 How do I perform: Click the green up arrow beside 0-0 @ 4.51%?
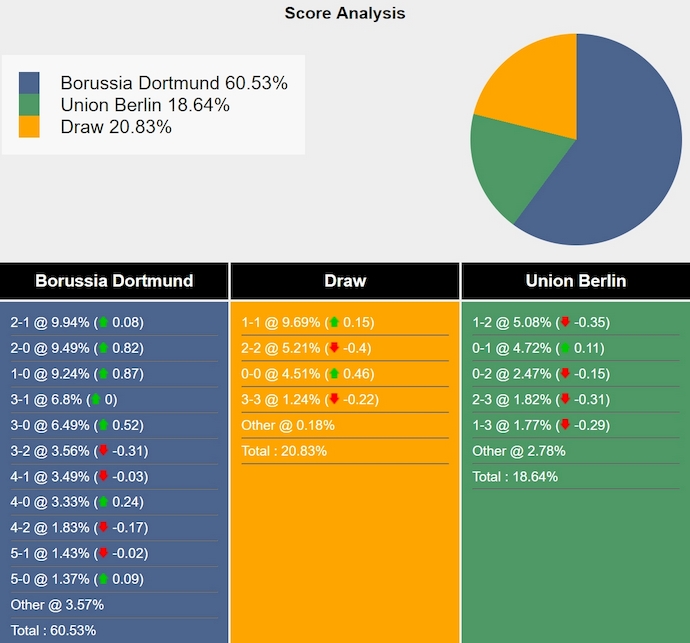tap(334, 374)
